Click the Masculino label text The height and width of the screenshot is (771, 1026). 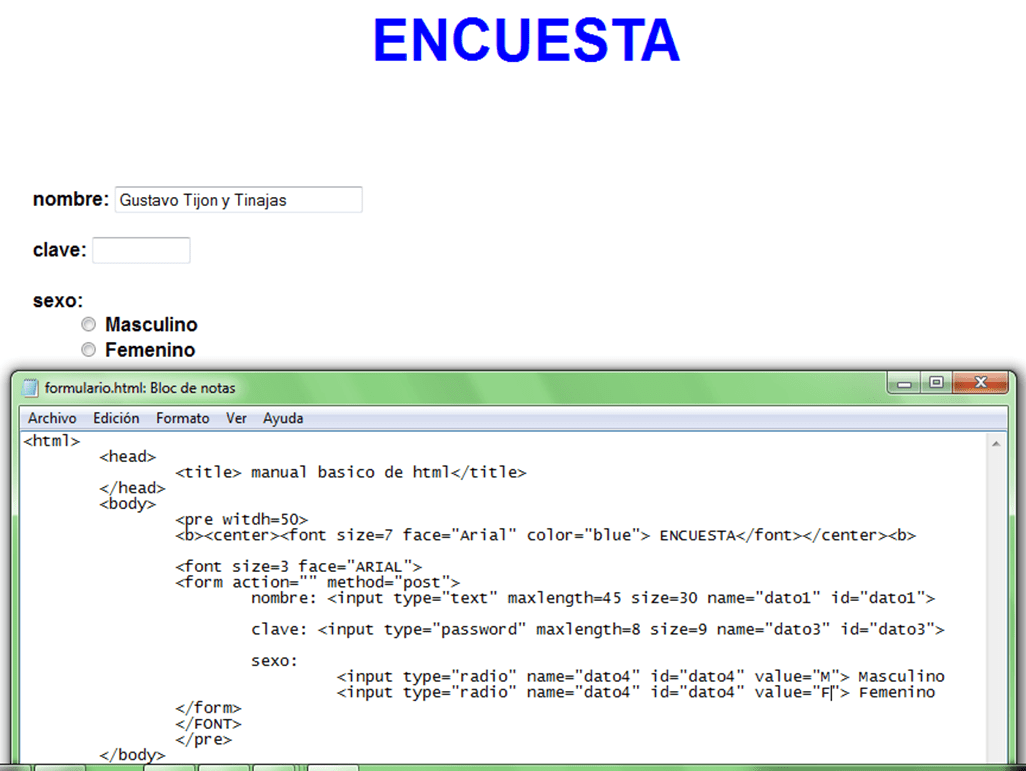click(x=151, y=325)
